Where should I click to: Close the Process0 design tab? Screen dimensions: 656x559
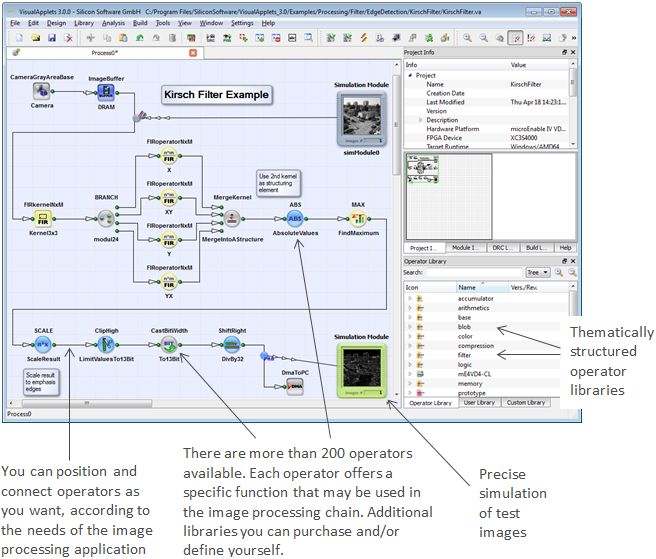coord(193,53)
